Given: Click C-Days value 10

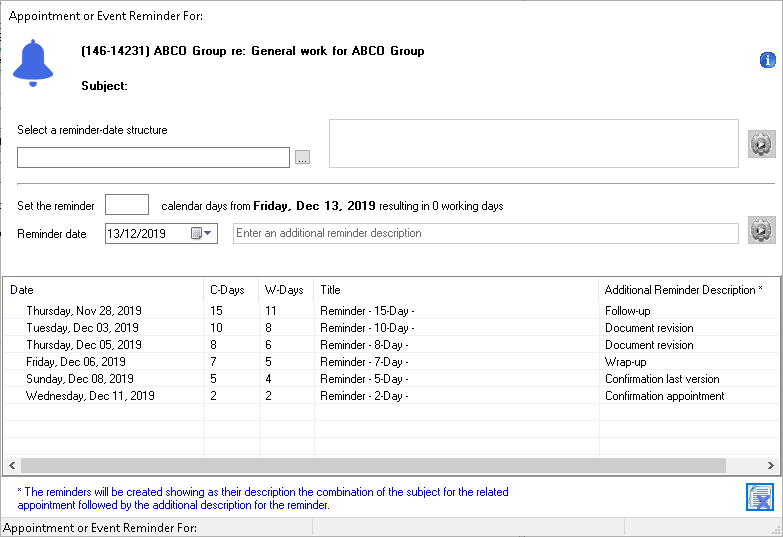Looking at the screenshot, I should click(216, 328).
